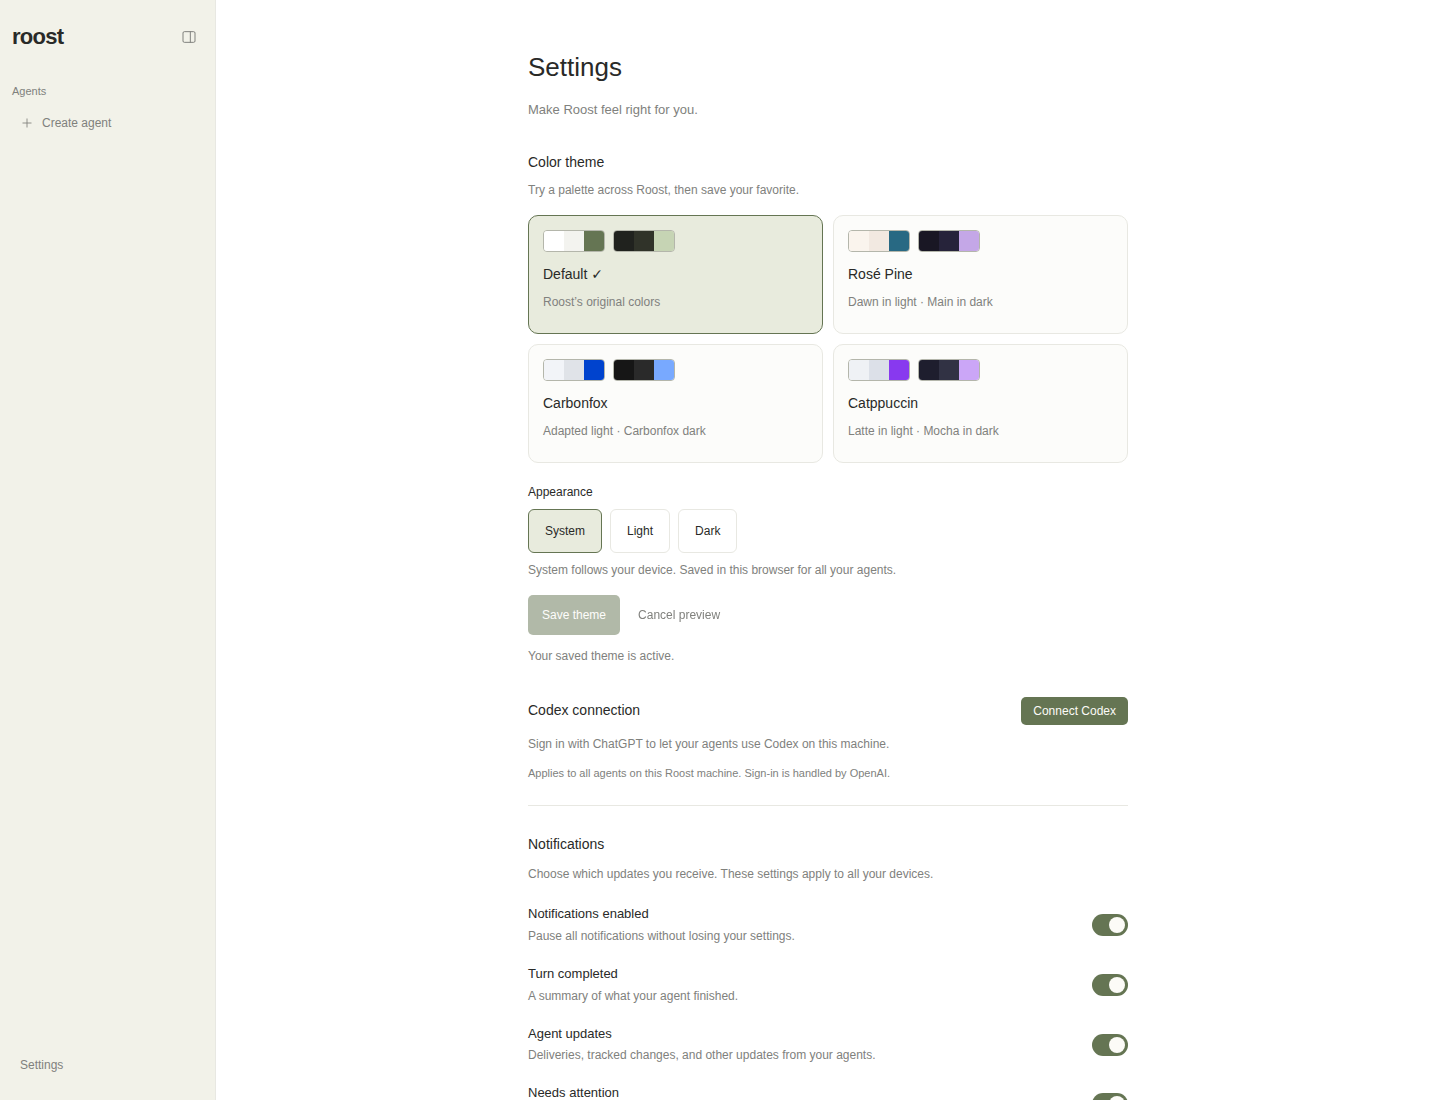Preview the Rosé Pine theme card
This screenshot has width=1440, height=1100.
tap(980, 274)
